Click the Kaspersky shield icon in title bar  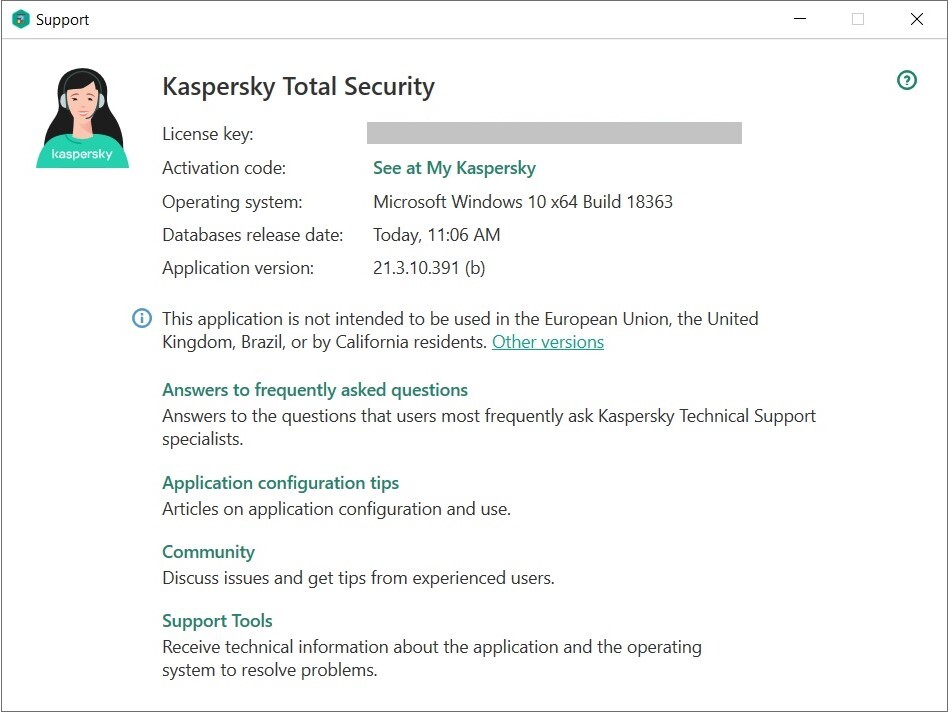click(20, 19)
